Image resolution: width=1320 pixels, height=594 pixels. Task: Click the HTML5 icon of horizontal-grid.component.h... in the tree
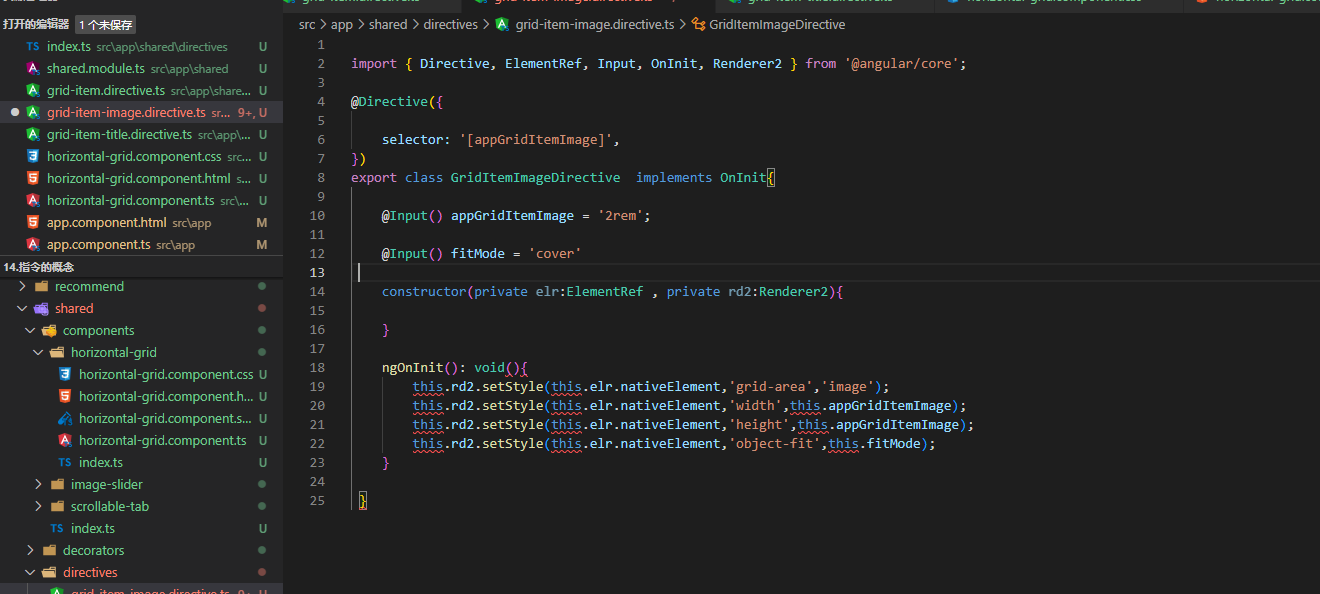click(x=65, y=397)
